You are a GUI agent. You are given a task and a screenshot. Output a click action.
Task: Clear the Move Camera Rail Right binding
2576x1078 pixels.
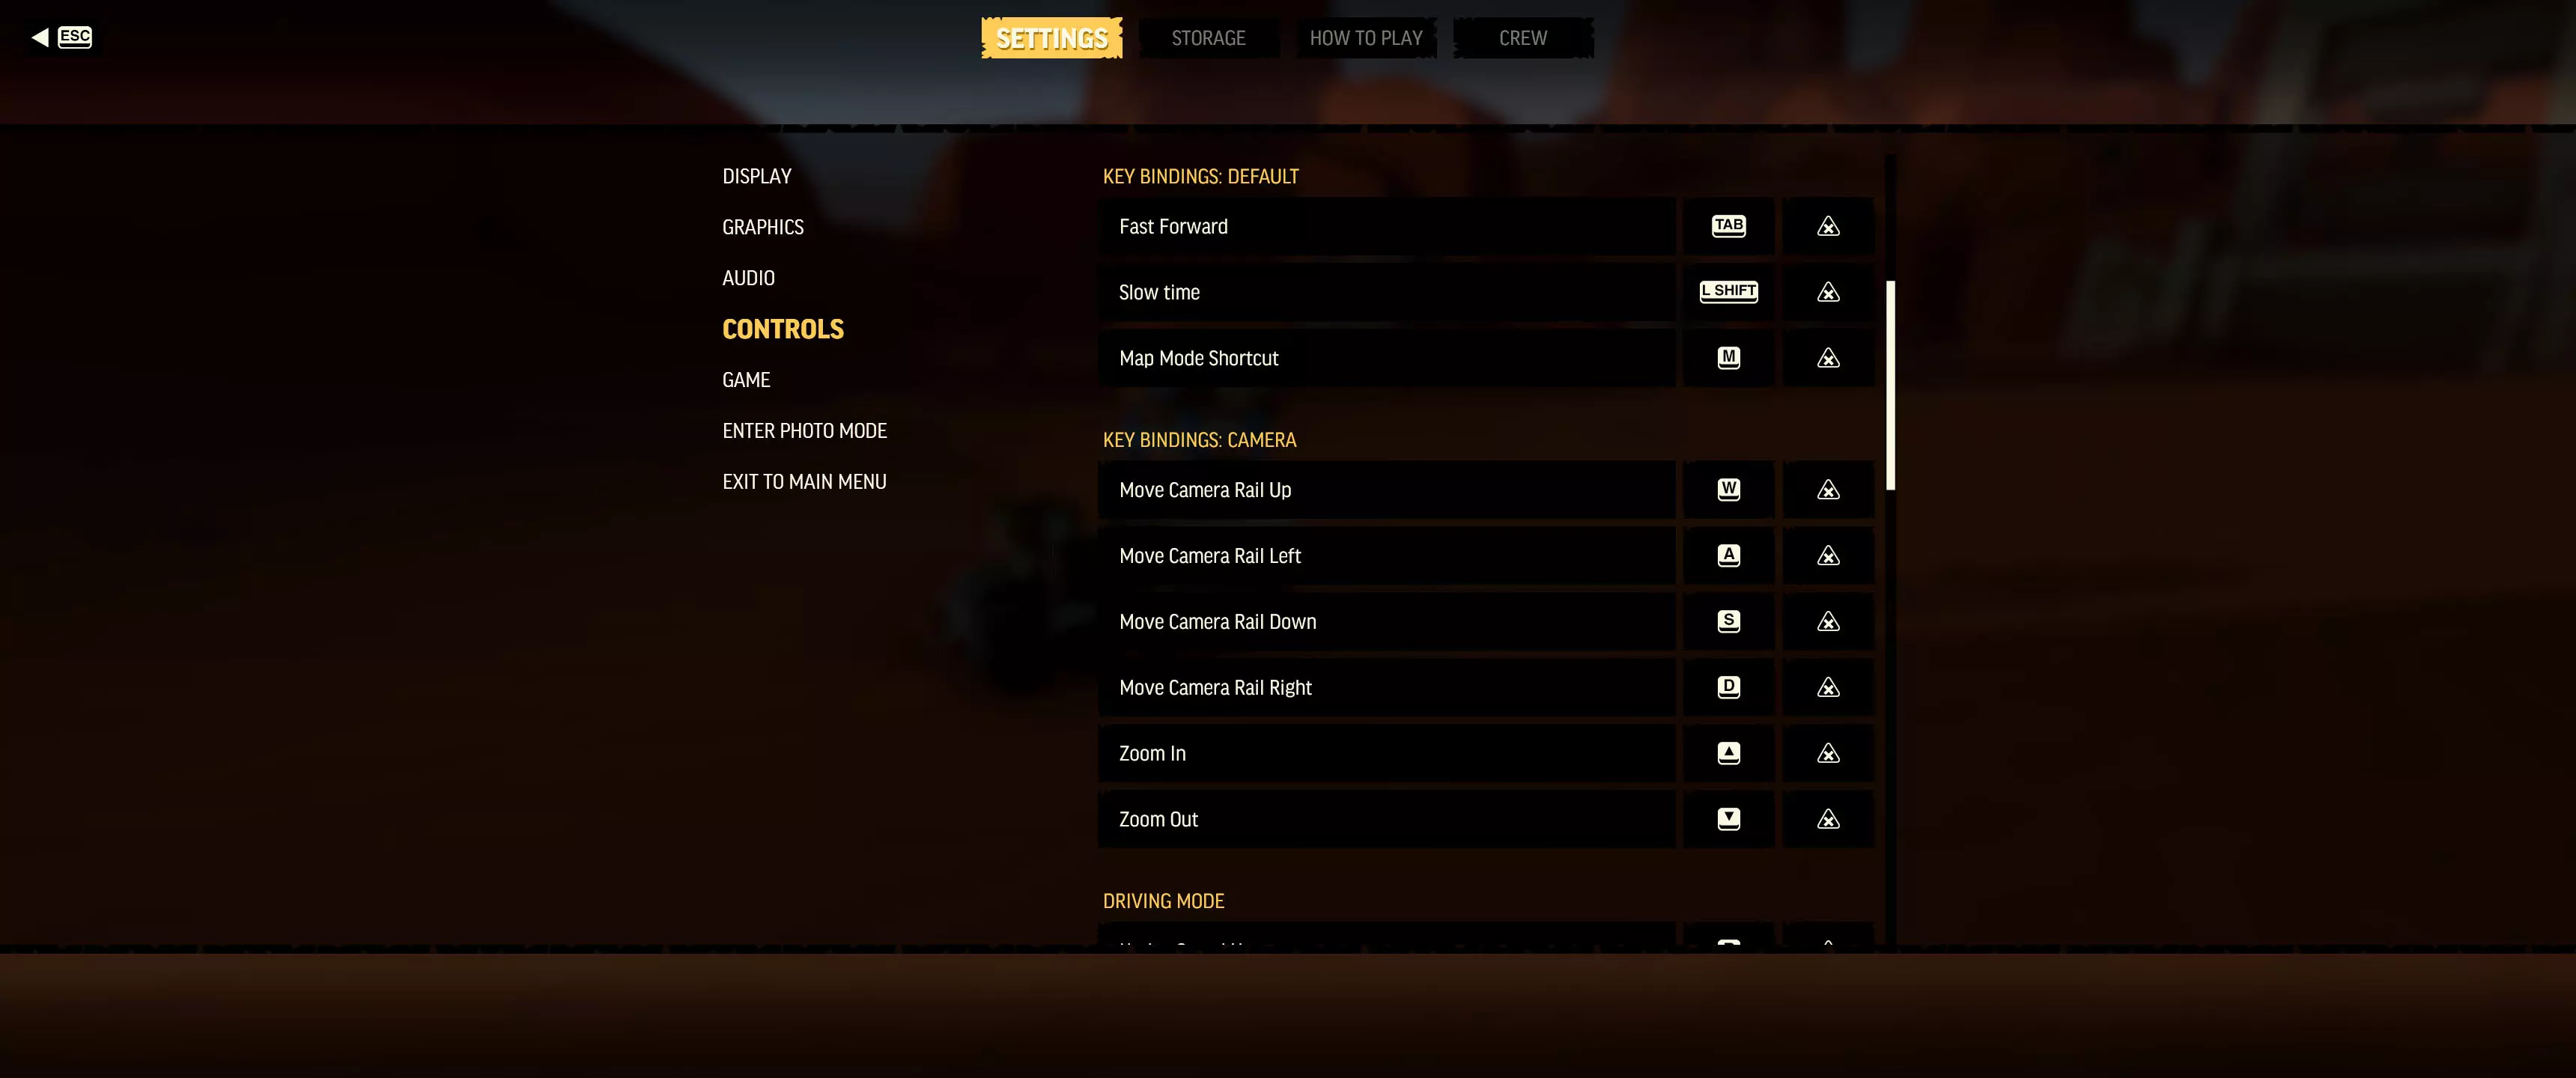click(1828, 687)
